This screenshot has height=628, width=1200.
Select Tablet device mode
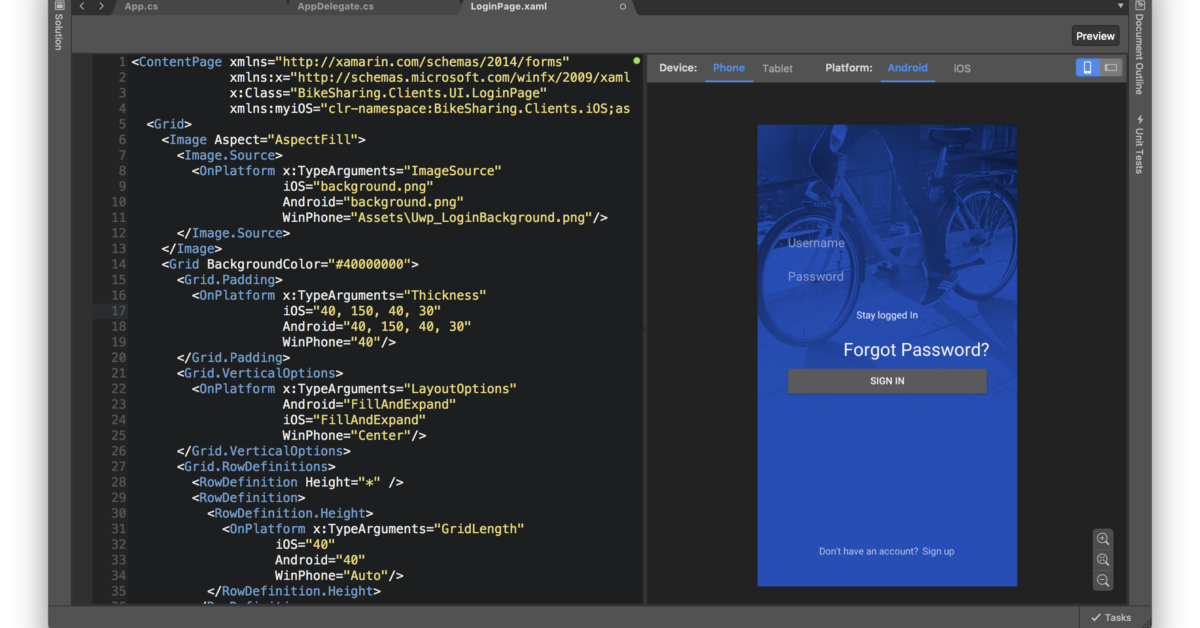click(x=777, y=68)
